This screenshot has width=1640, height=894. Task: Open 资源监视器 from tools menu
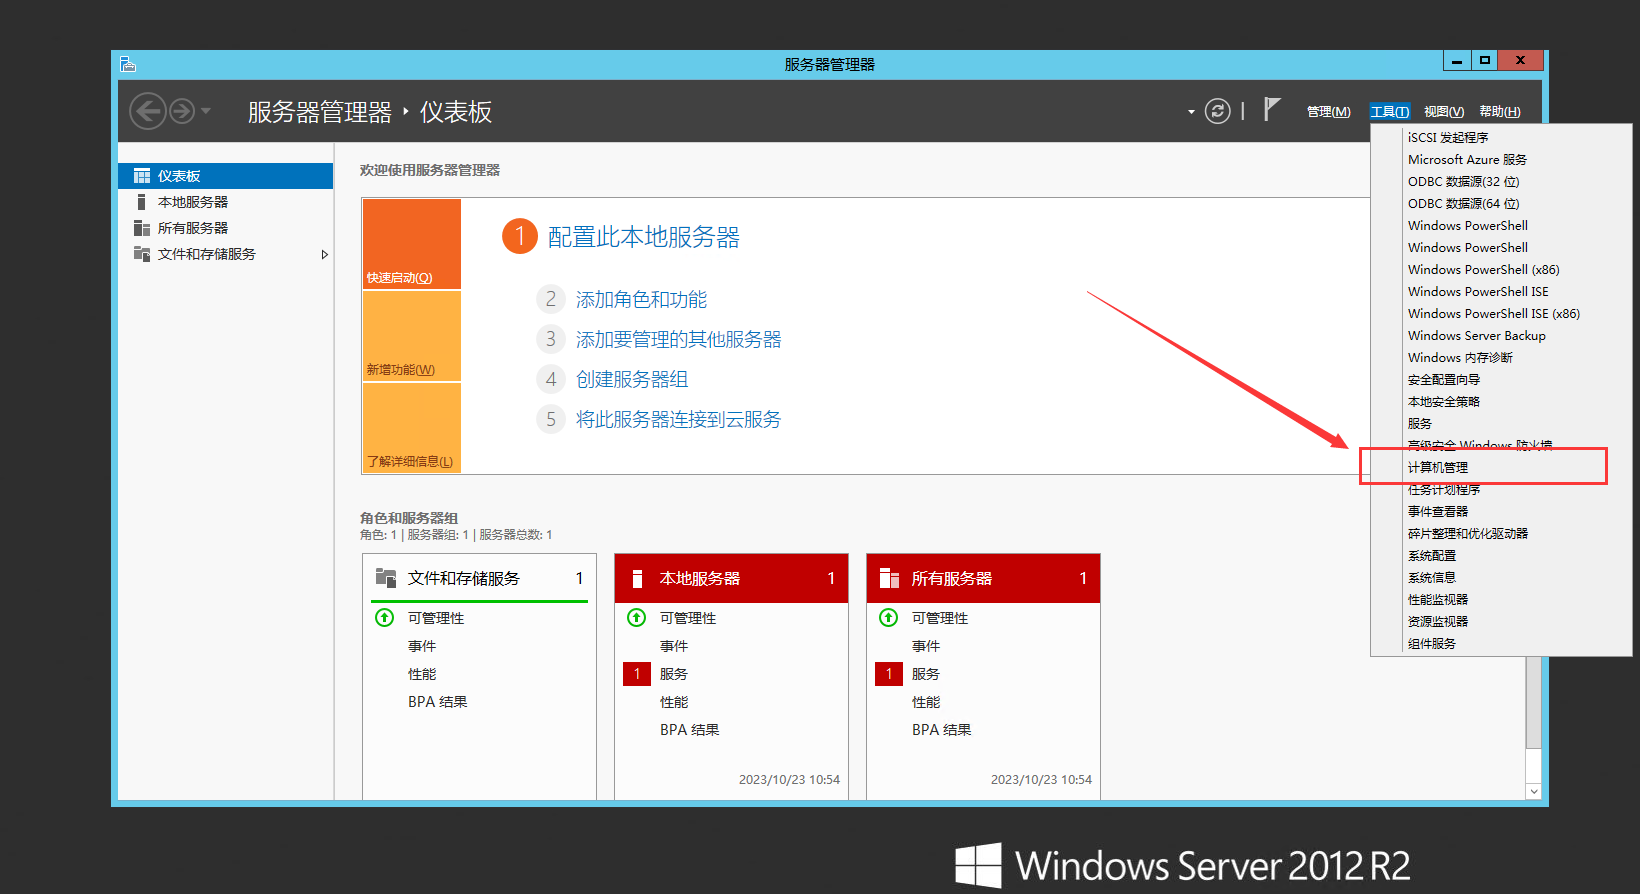(1438, 622)
